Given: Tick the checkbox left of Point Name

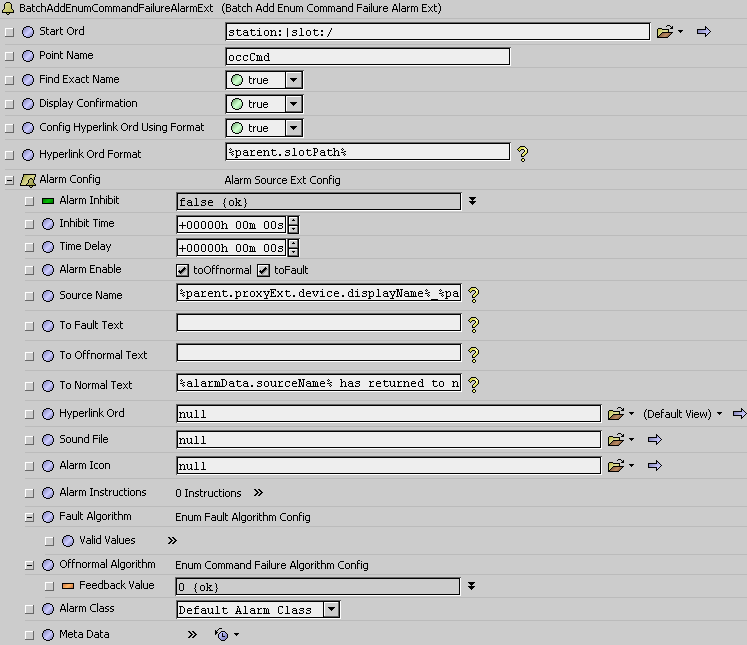Looking at the screenshot, I should point(10,56).
